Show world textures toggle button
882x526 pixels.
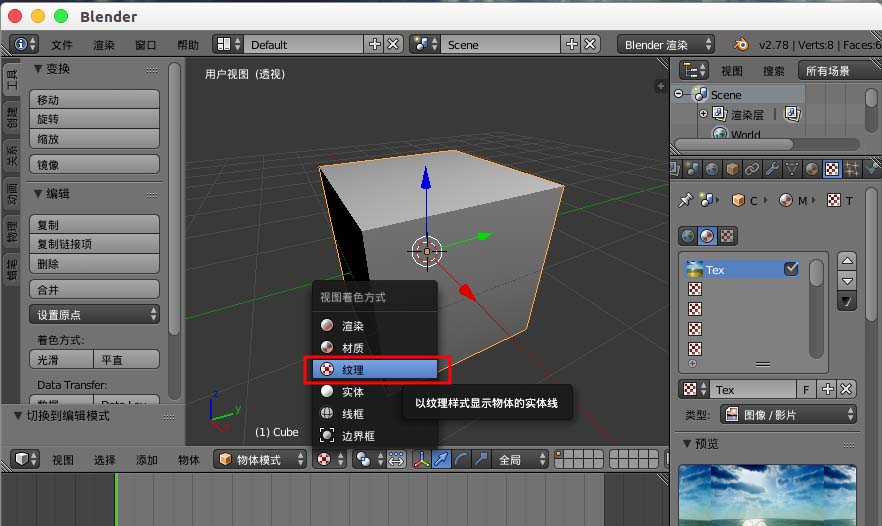[688, 236]
